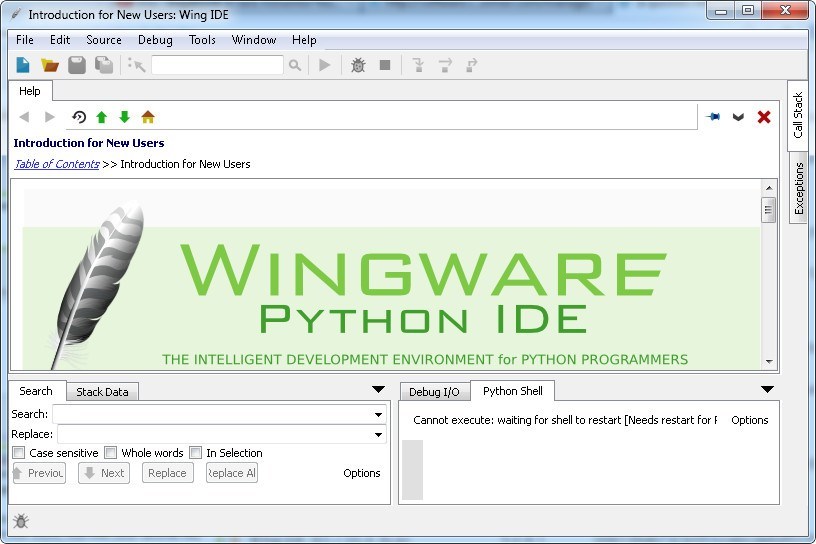Open the Python Shell panel tab menu arrow
The image size is (816, 544).
coord(767,389)
